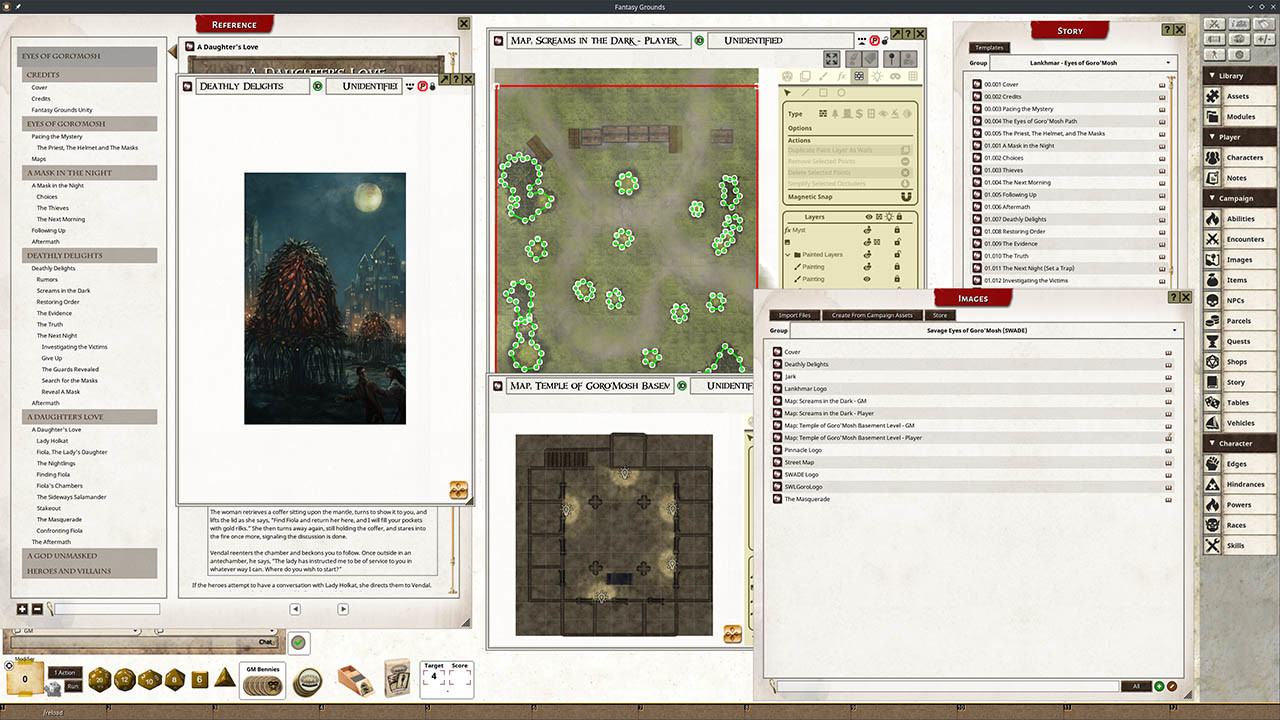This screenshot has width=1280, height=720.
Task: Roll the d20 die in the dice tray
Action: pyautogui.click(x=99, y=678)
